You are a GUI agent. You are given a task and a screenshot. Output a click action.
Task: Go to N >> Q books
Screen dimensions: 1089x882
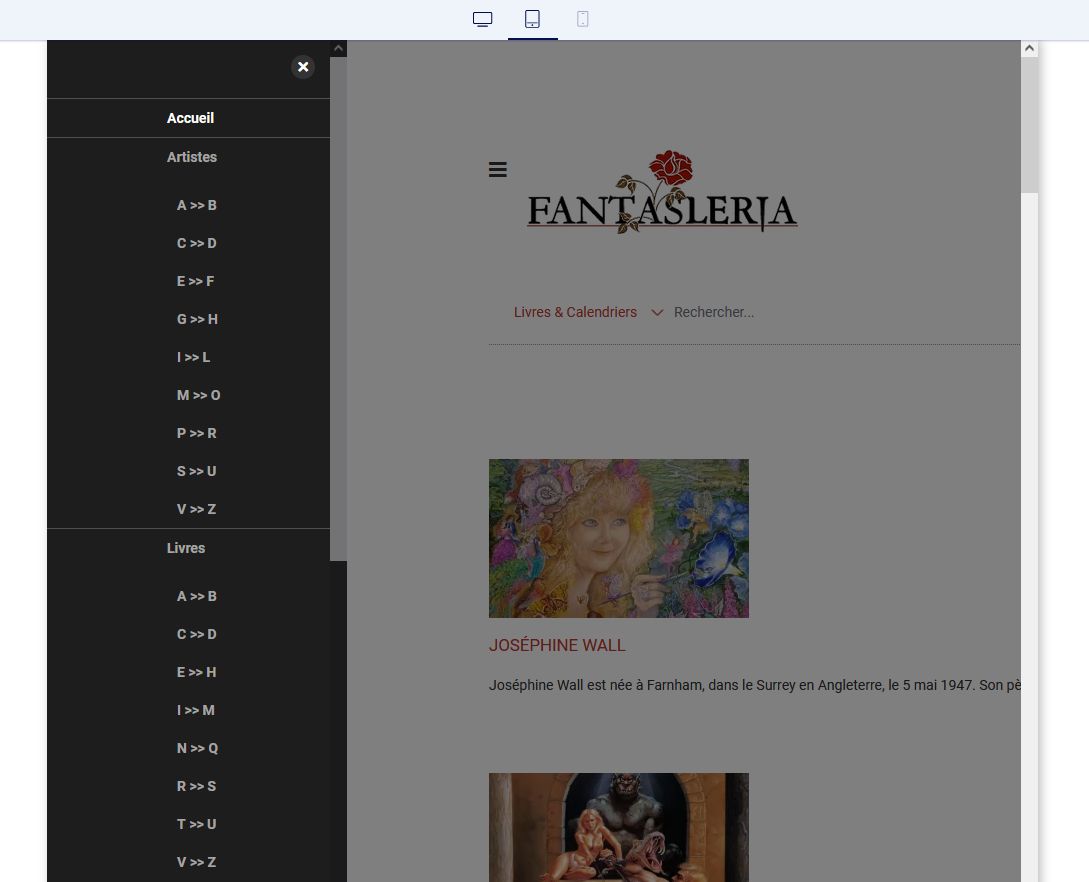click(197, 748)
